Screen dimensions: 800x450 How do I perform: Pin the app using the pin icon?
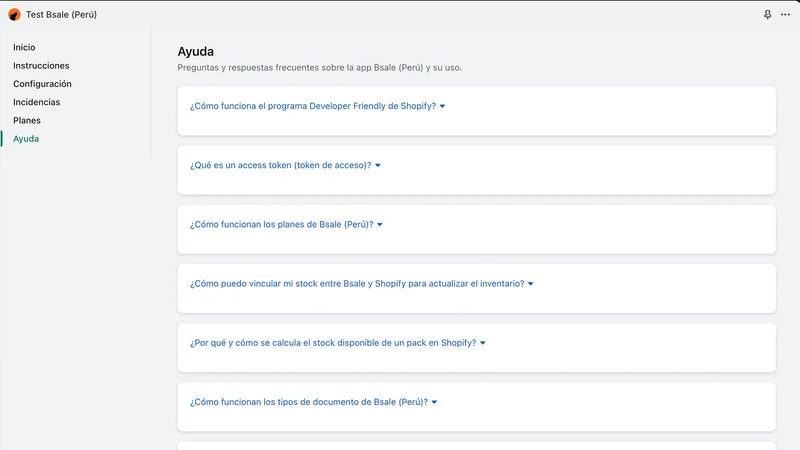click(767, 15)
